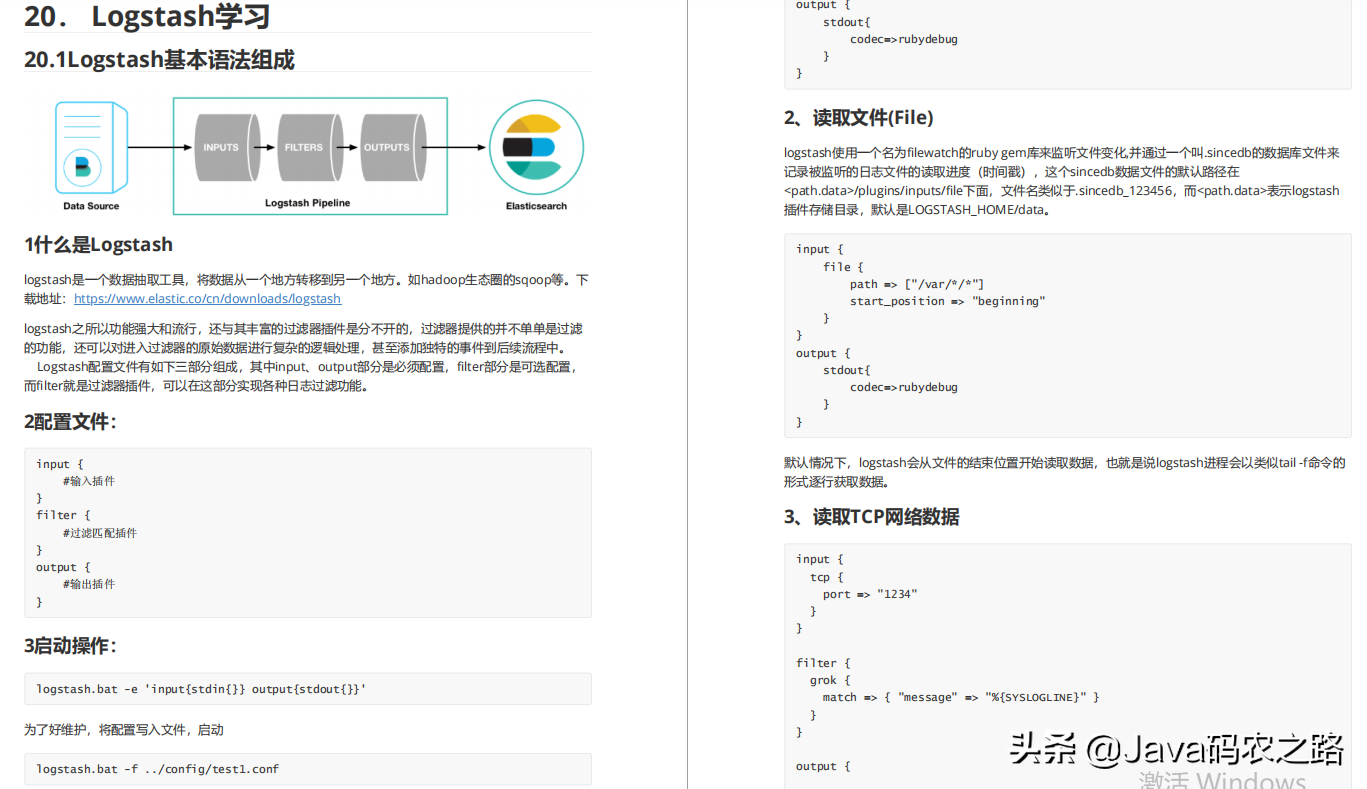Image resolution: width=1367 pixels, height=789 pixels.
Task: Click the Elasticsearch logo in the diagram
Action: 536,147
